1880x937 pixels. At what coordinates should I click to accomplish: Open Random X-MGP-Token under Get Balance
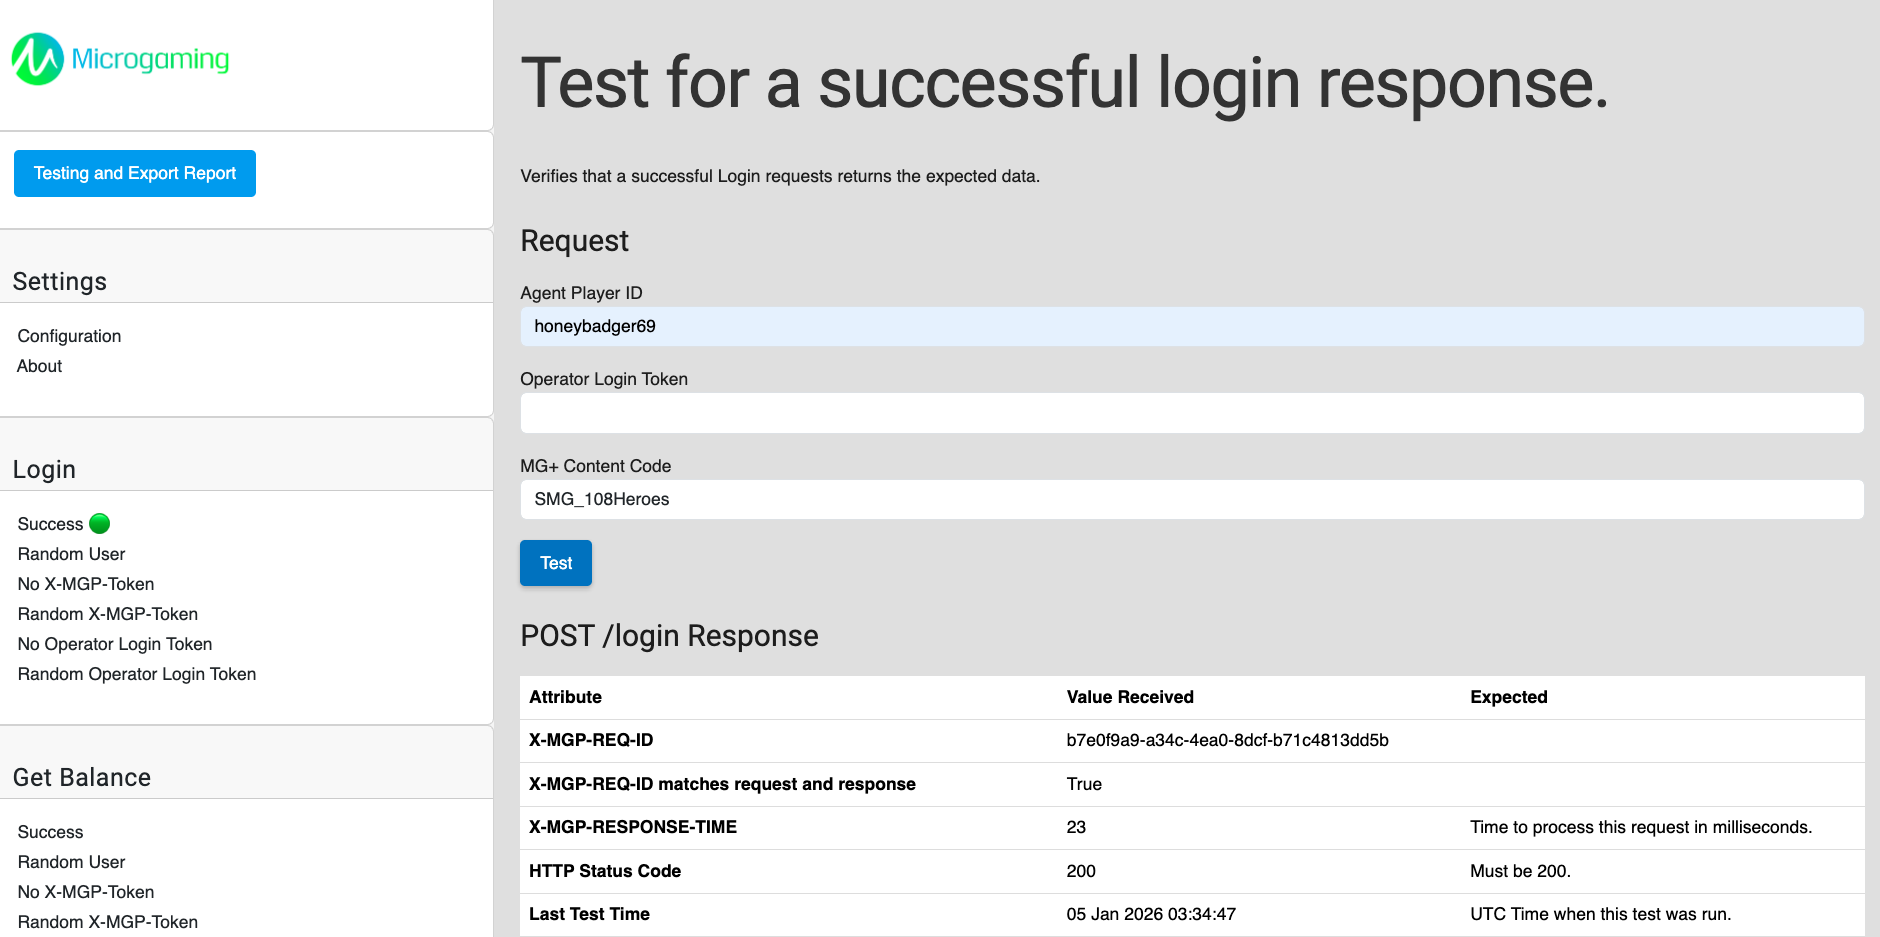click(106, 922)
